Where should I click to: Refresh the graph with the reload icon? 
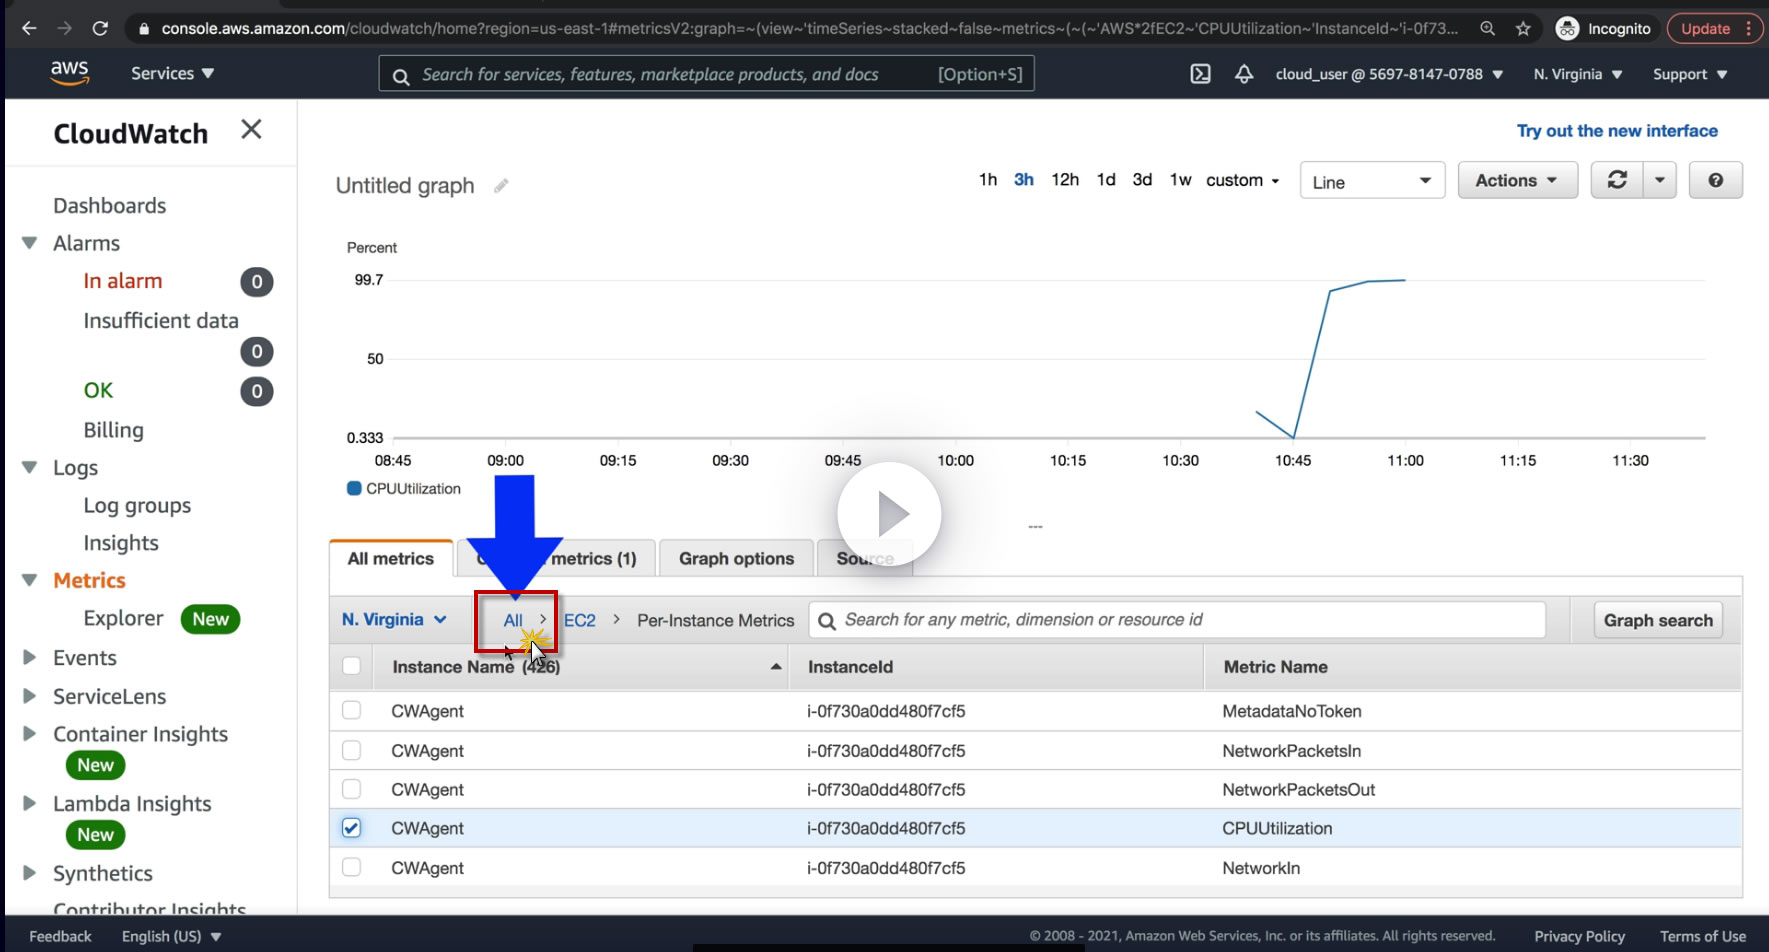(x=1616, y=180)
